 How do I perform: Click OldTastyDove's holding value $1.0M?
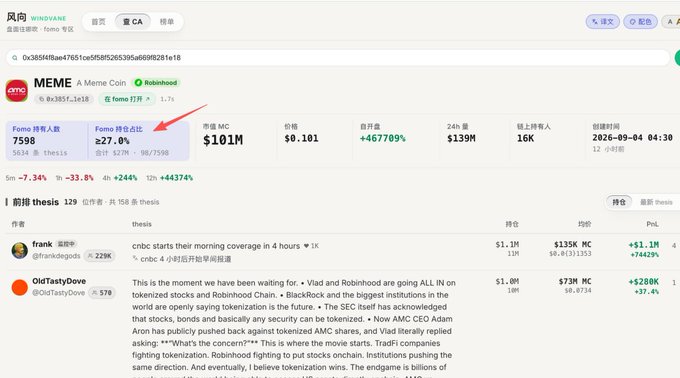coord(507,281)
